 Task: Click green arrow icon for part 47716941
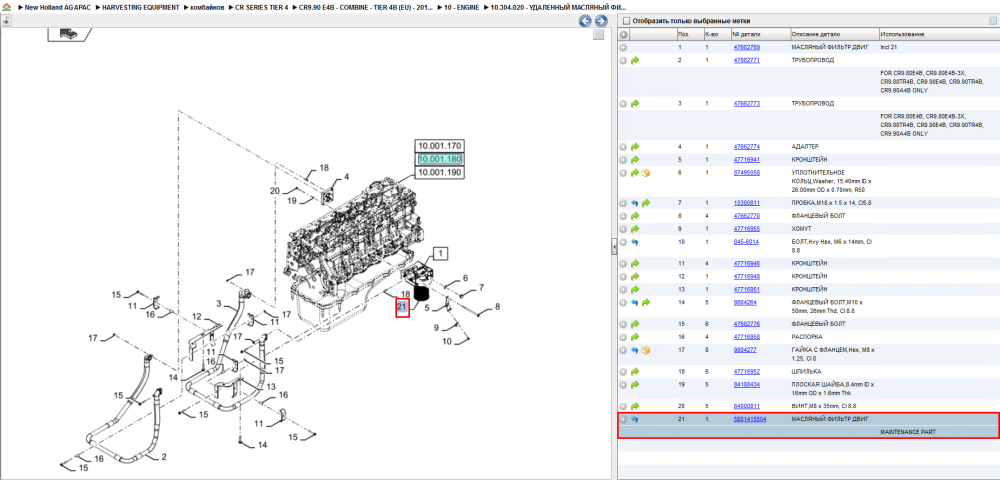[x=635, y=159]
